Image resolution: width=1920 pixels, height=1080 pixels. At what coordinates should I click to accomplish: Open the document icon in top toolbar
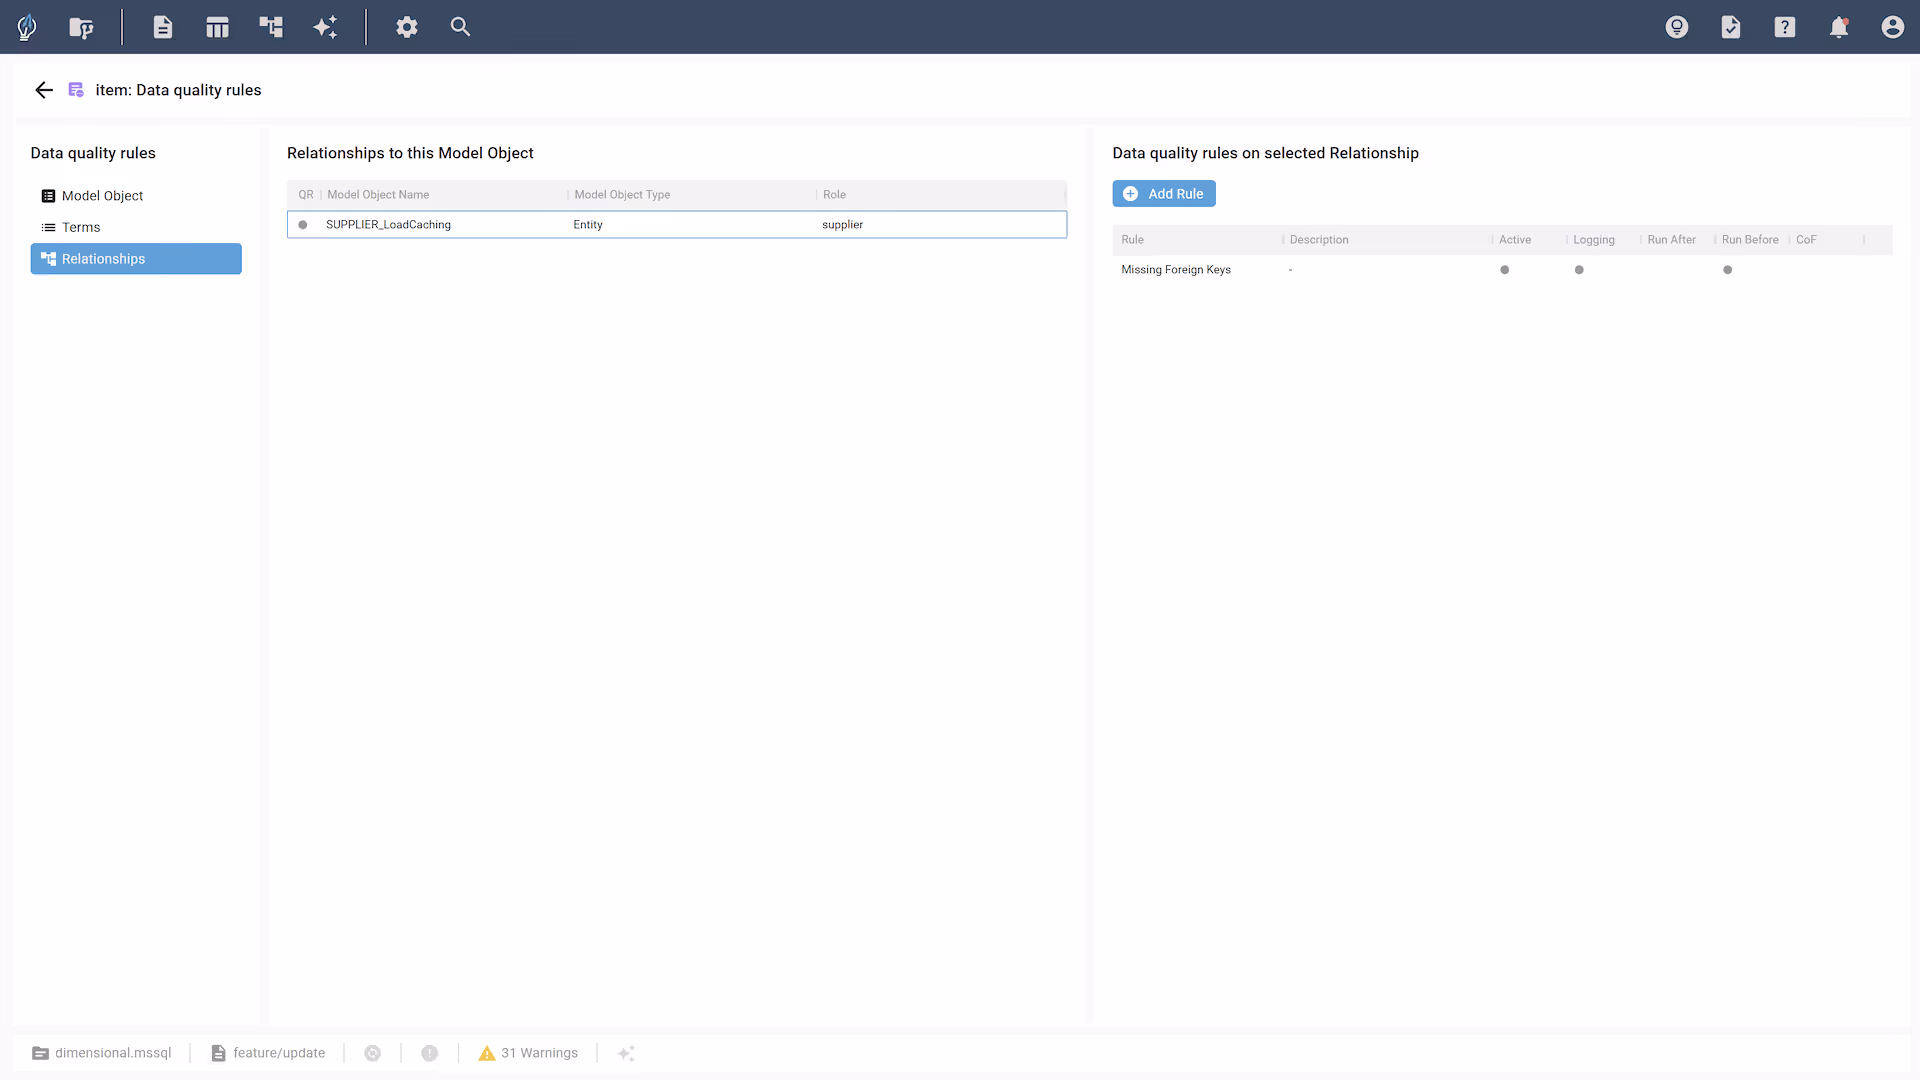click(163, 27)
